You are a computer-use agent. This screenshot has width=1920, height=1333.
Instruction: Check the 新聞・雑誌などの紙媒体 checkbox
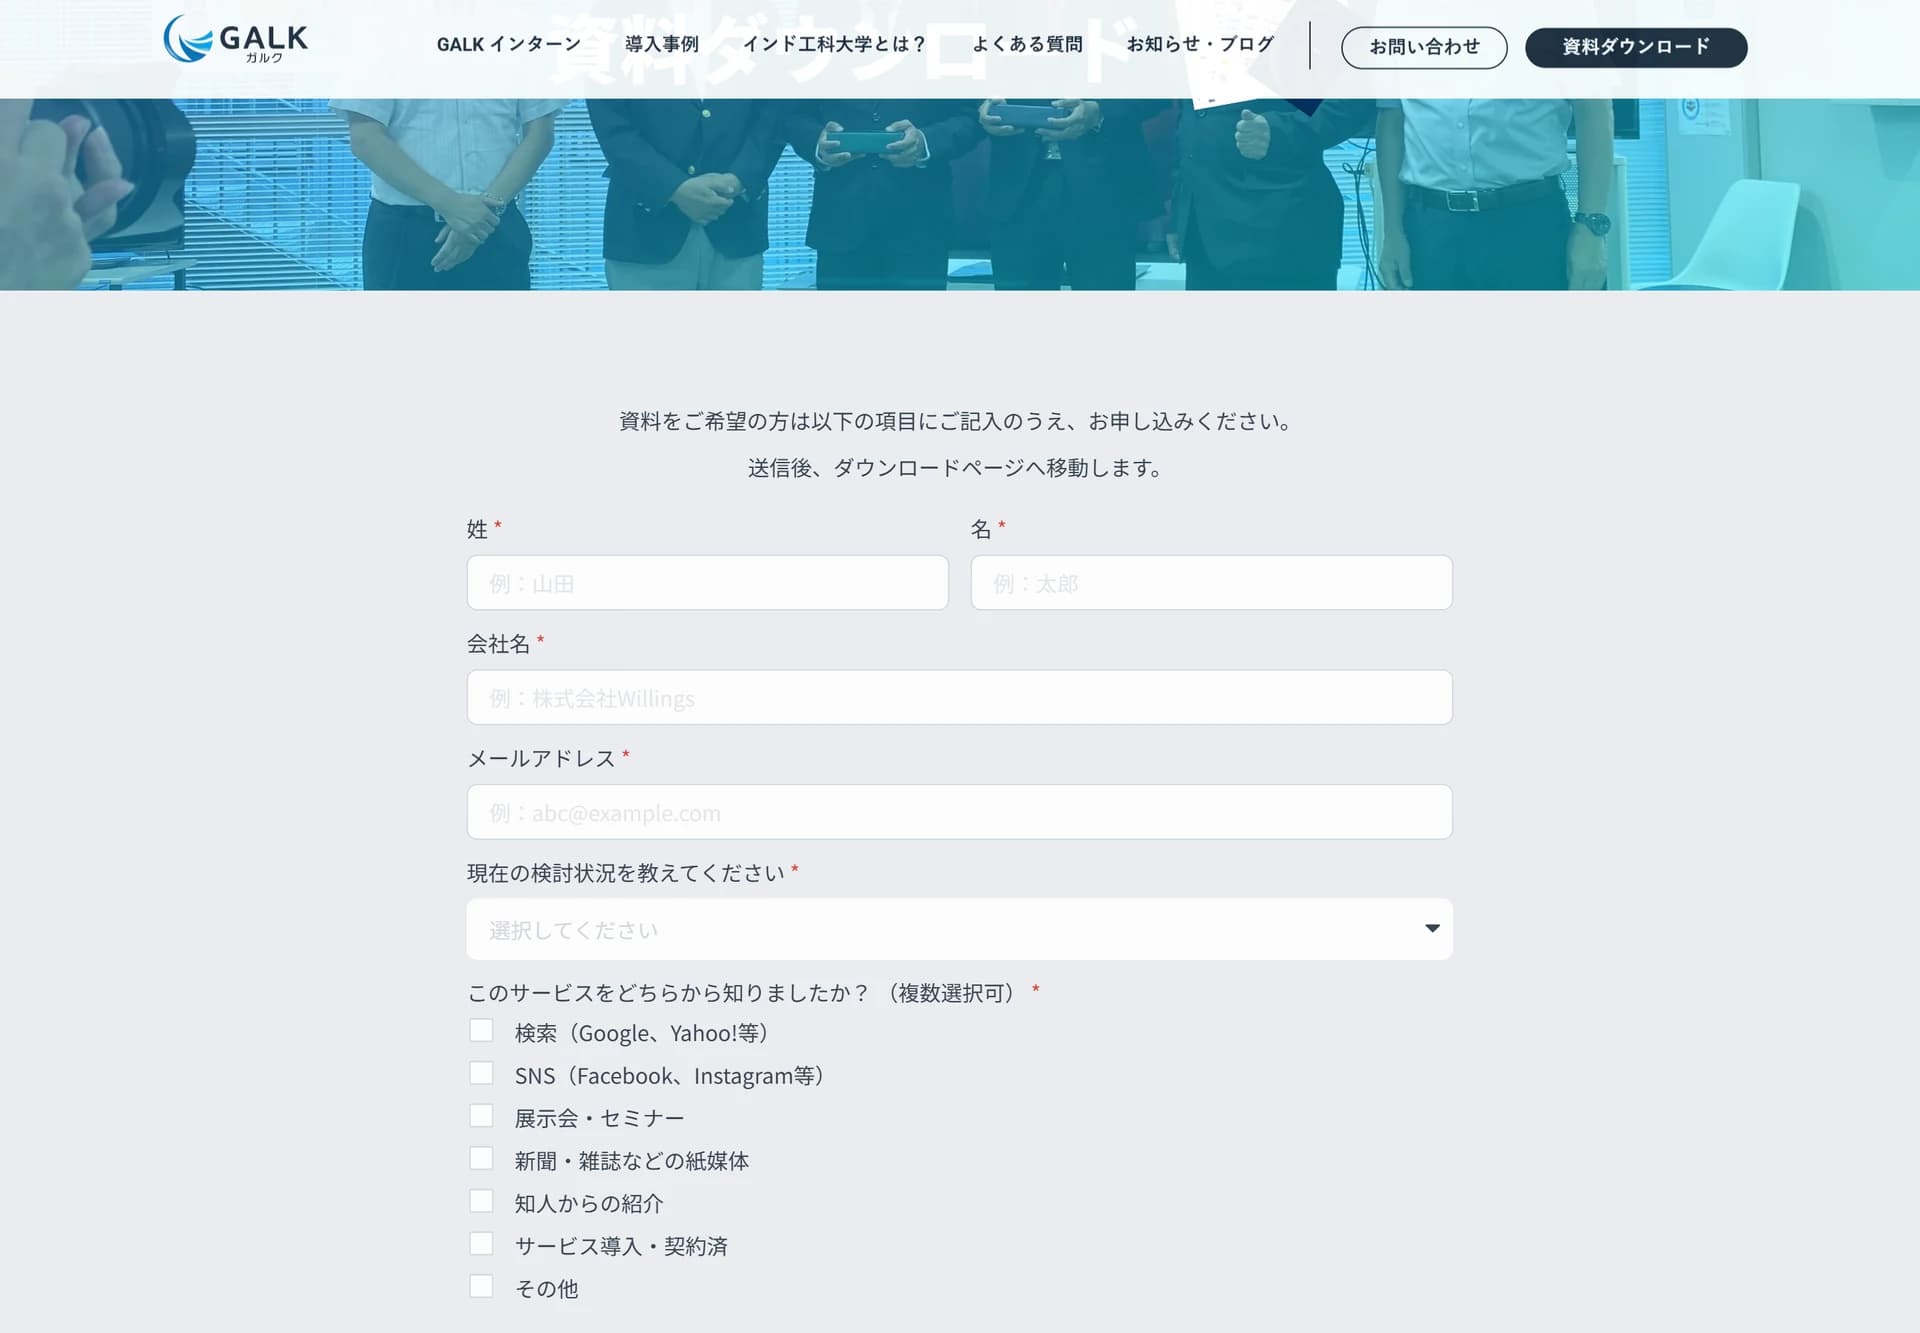481,1158
